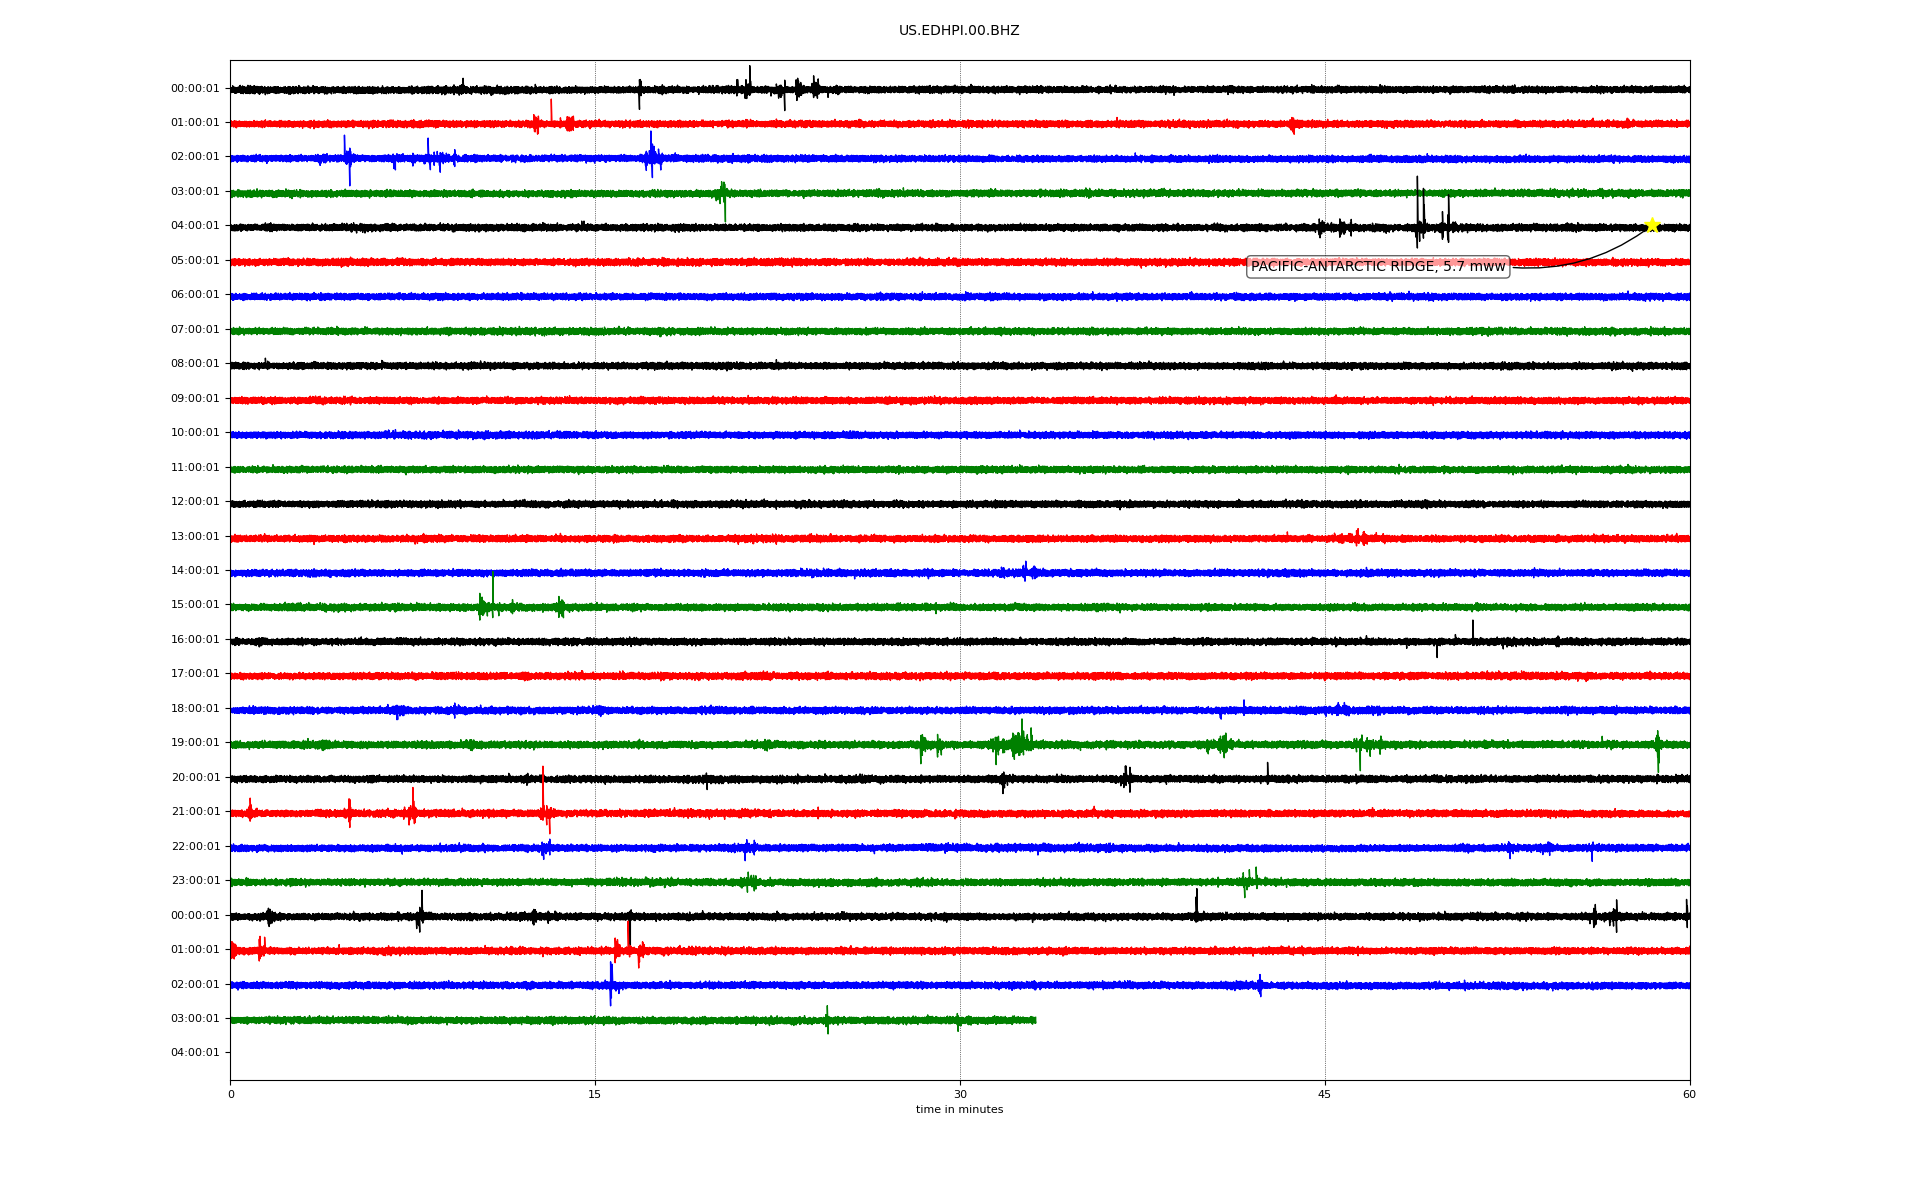Select the 08:00:01 row label
Viewport: 1920px width, 1200px height.
[x=195, y=364]
